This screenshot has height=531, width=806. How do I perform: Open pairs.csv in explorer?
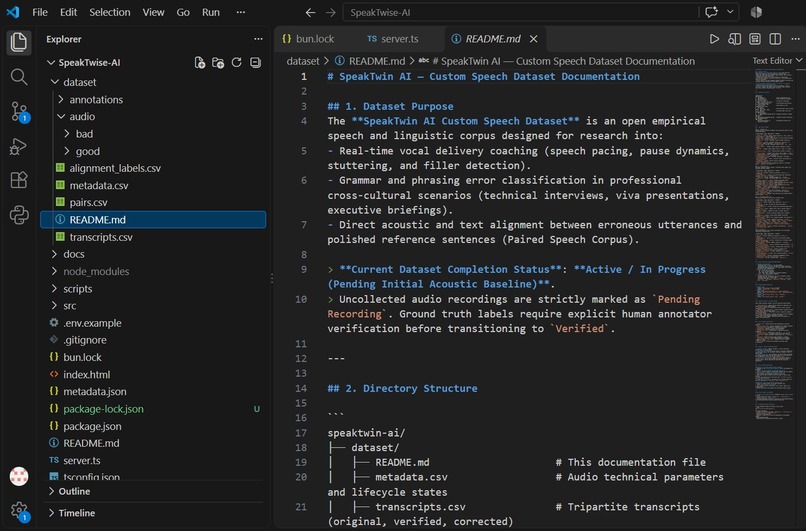pos(88,203)
